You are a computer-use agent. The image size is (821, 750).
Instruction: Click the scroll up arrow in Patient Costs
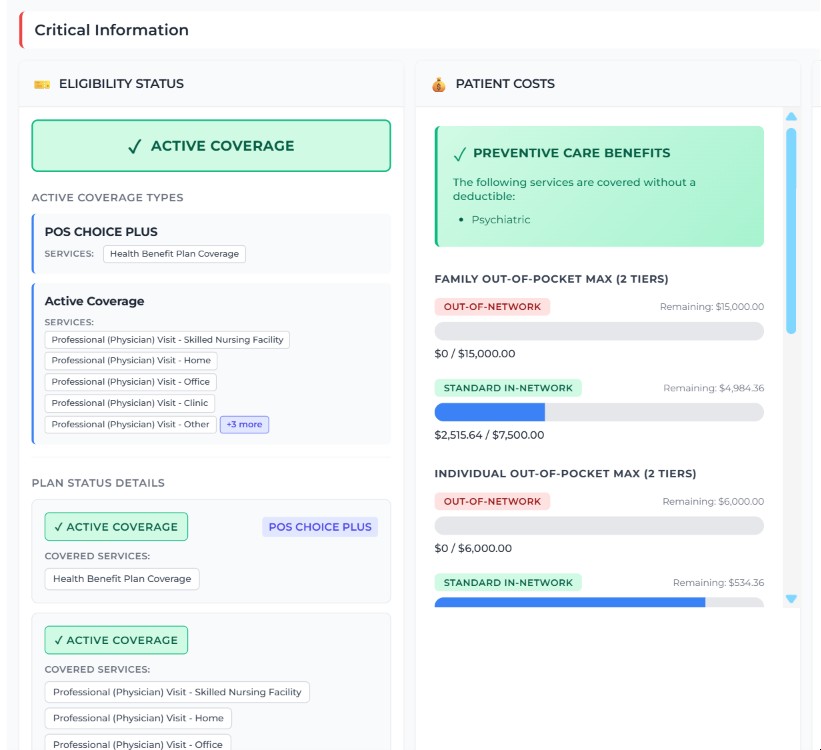pyautogui.click(x=791, y=116)
